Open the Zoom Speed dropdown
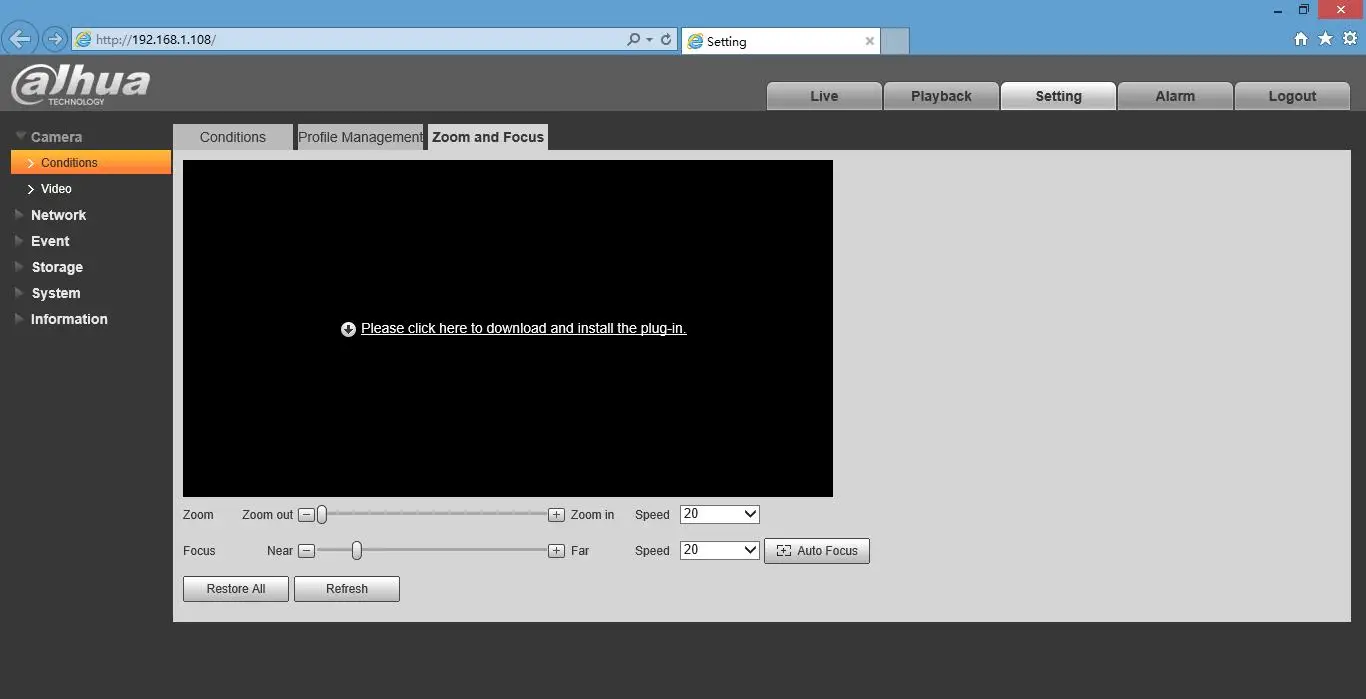 click(720, 514)
